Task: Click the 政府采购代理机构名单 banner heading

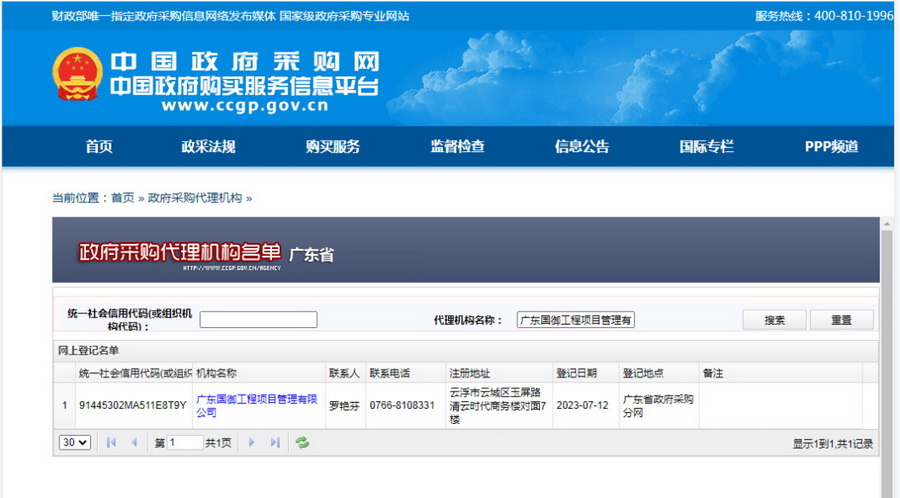Action: coord(180,252)
